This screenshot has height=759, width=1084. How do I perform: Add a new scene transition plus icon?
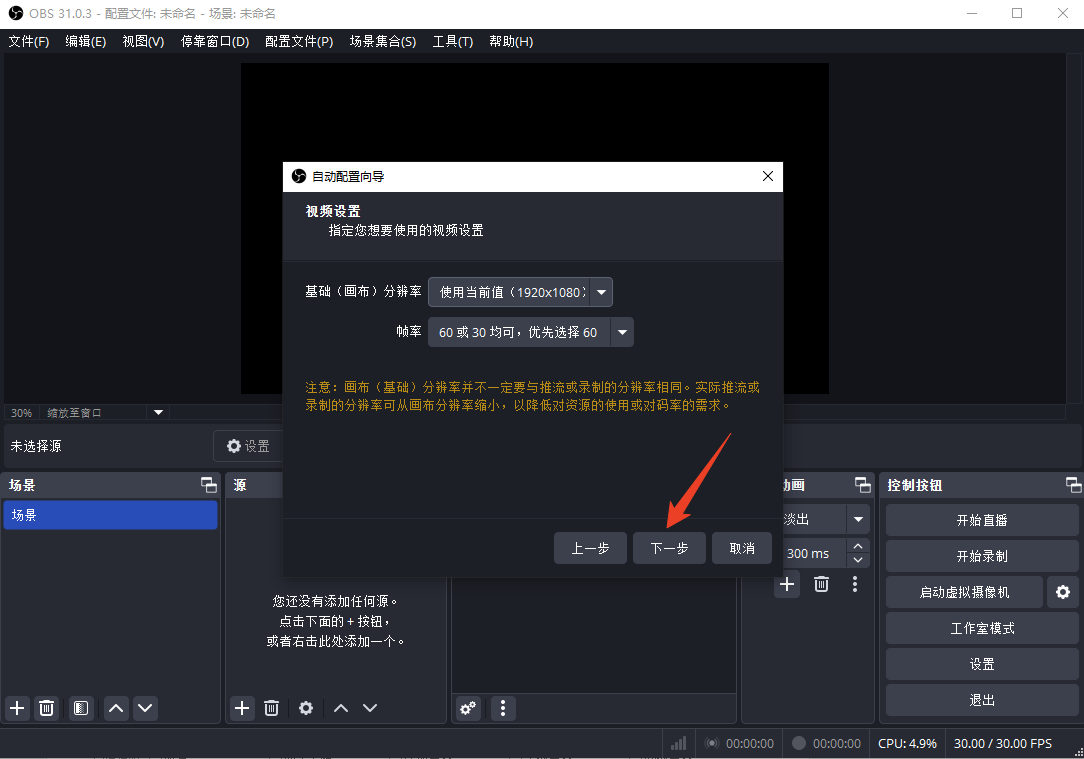(x=787, y=584)
